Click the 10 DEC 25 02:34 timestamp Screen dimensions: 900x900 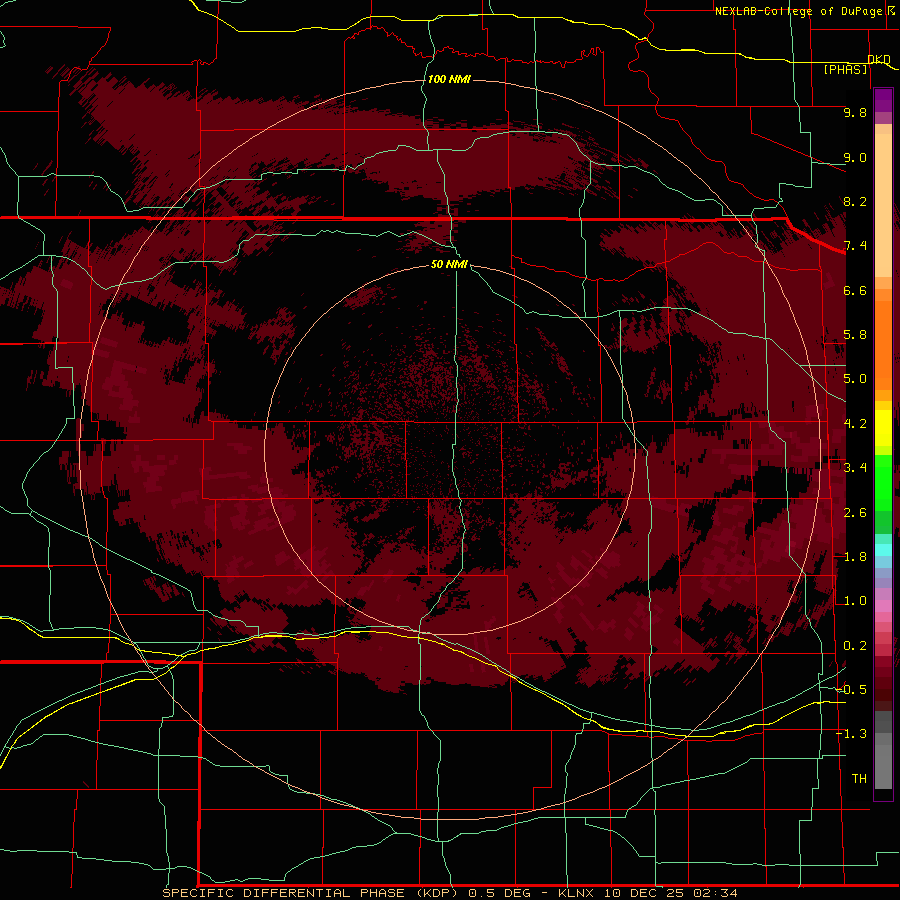671,893
